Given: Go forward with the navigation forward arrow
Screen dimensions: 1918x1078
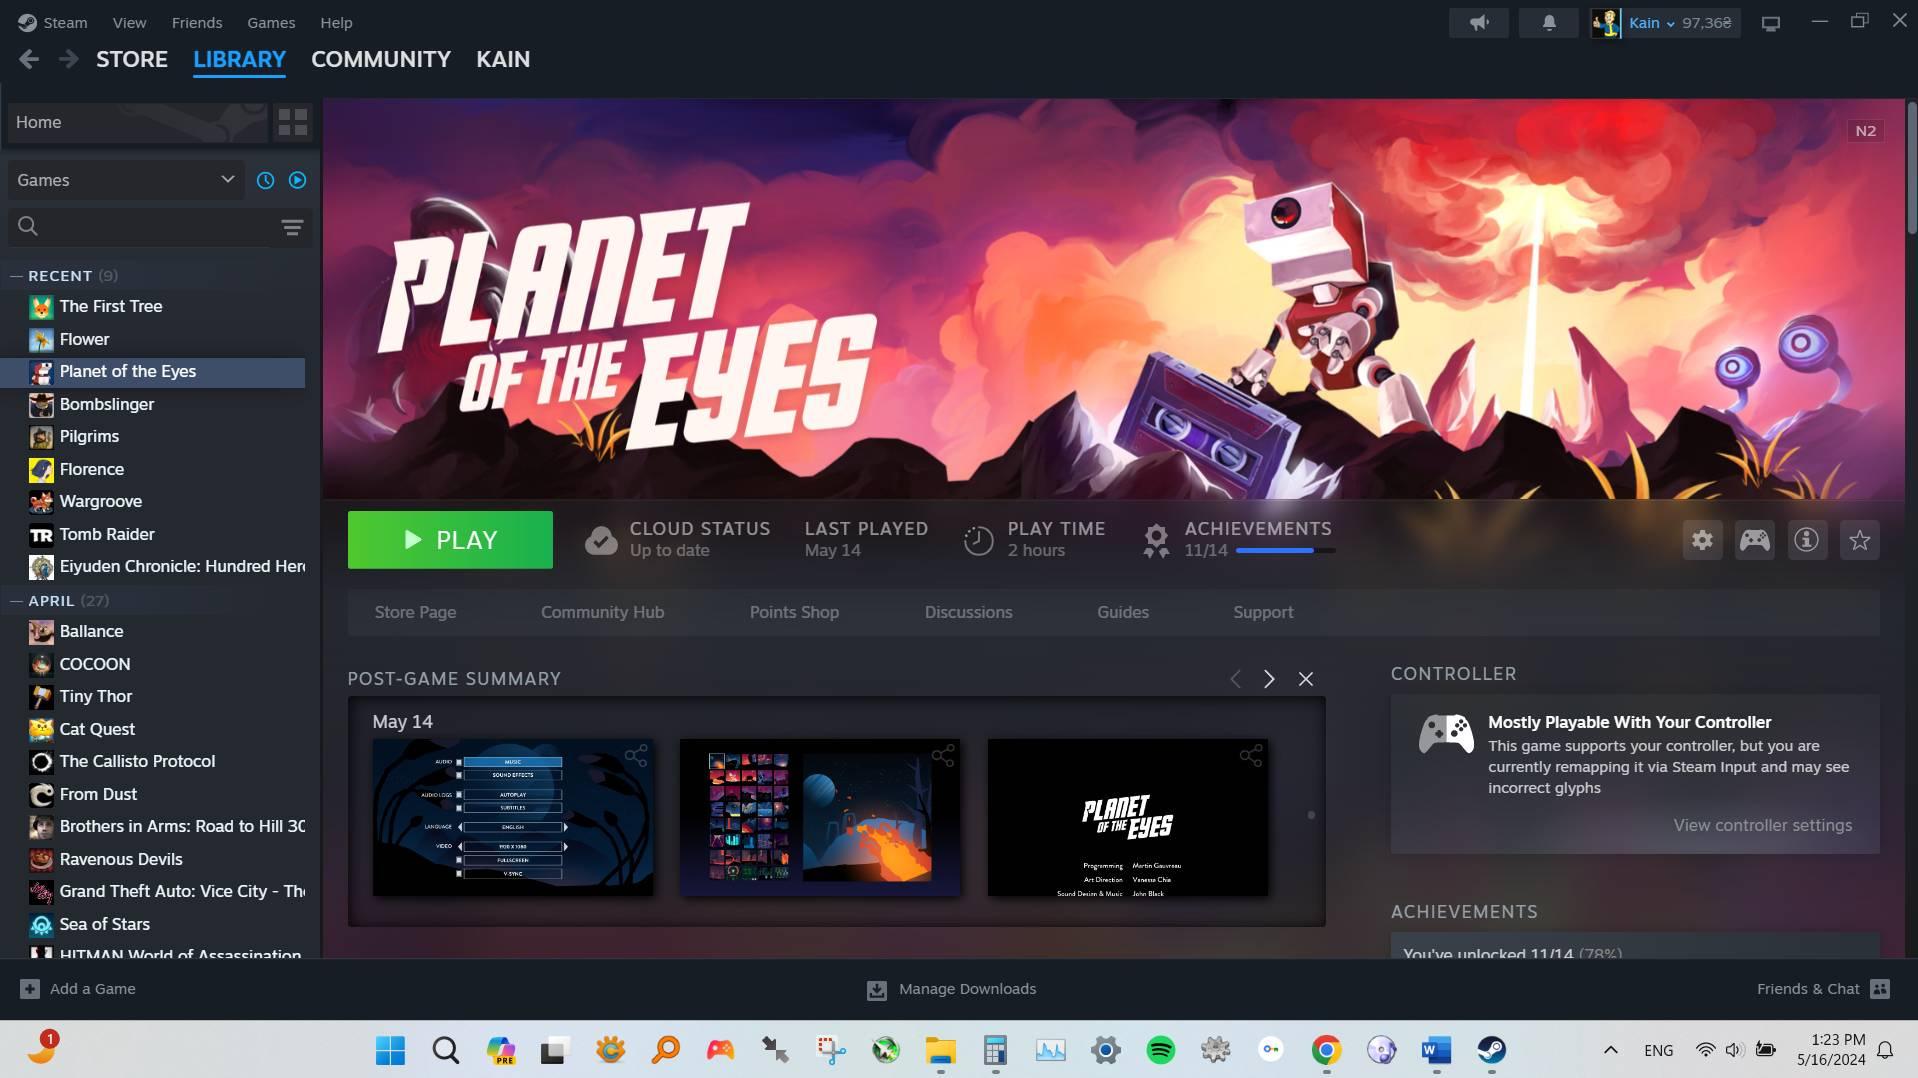Looking at the screenshot, I should click(68, 60).
